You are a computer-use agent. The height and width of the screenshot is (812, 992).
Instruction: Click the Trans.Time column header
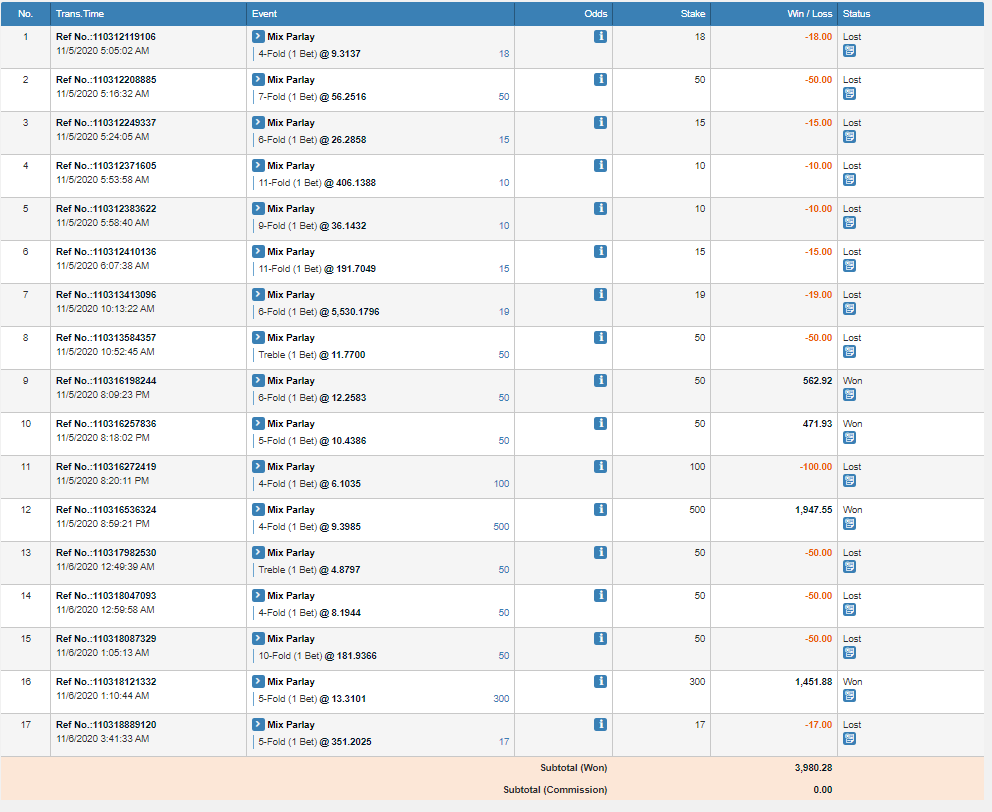148,14
